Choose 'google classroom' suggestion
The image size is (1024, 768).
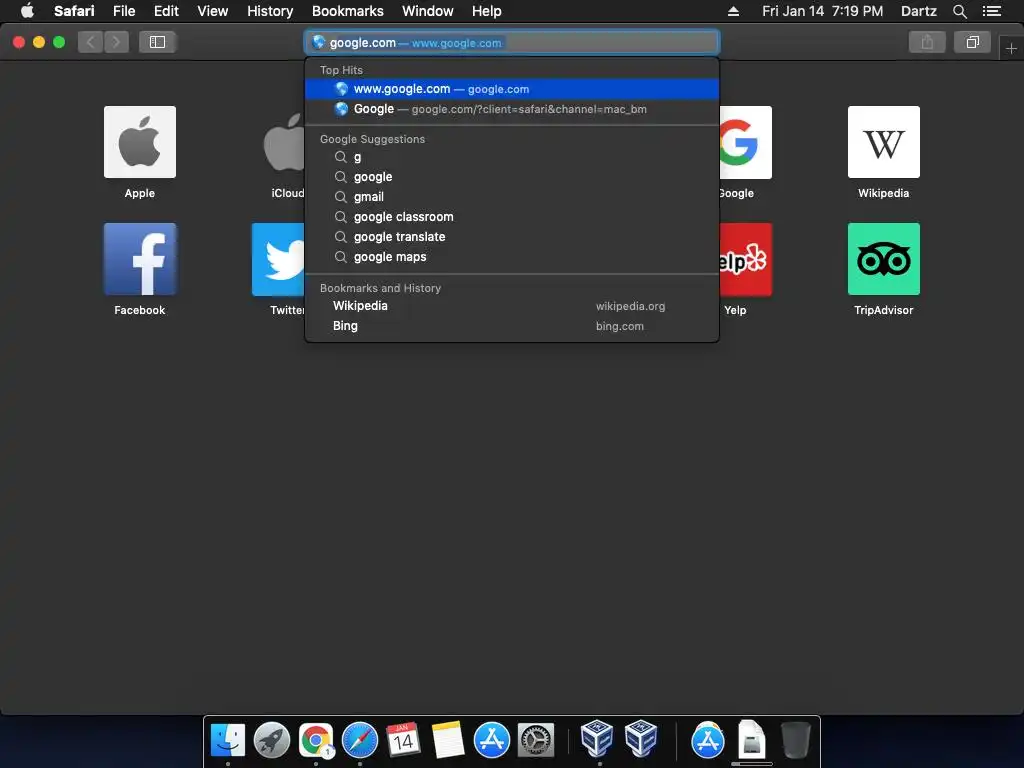[512, 217]
